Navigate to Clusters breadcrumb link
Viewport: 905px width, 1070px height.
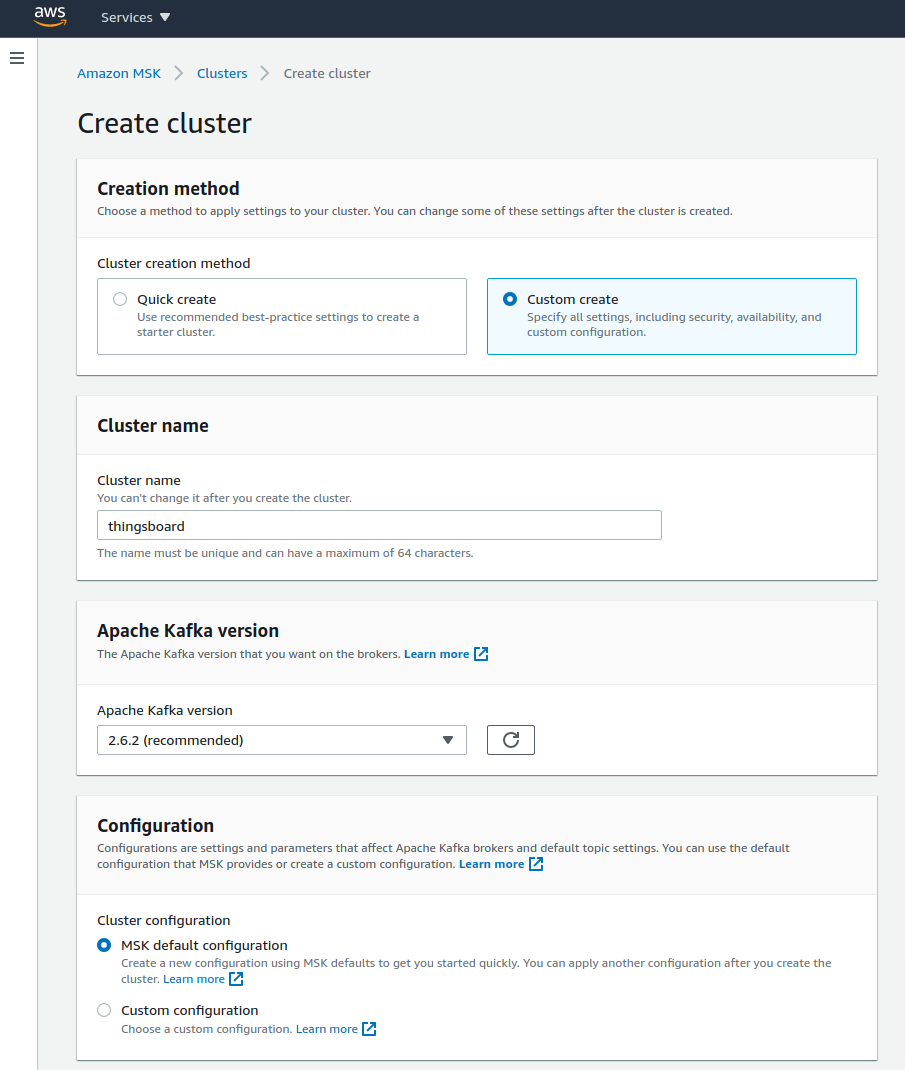(x=222, y=73)
